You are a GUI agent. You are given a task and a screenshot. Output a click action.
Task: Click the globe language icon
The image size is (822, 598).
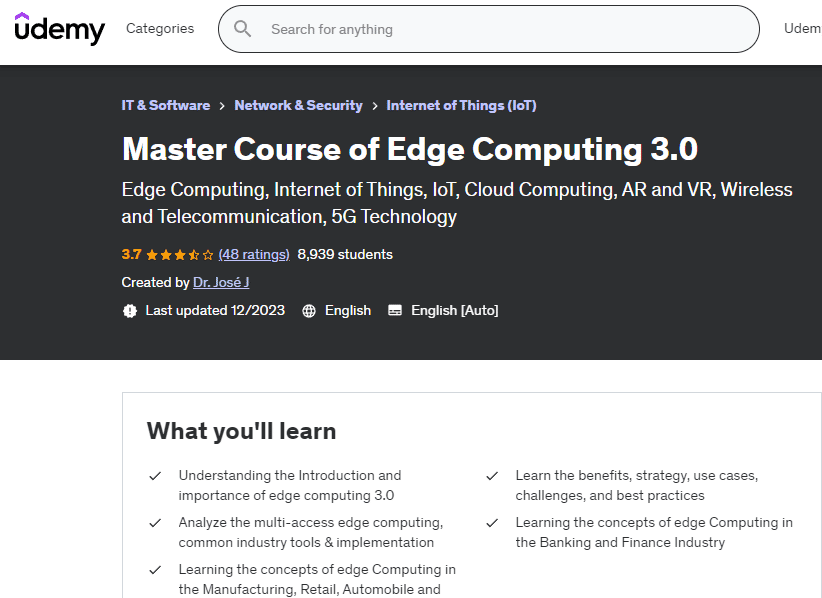pos(309,311)
